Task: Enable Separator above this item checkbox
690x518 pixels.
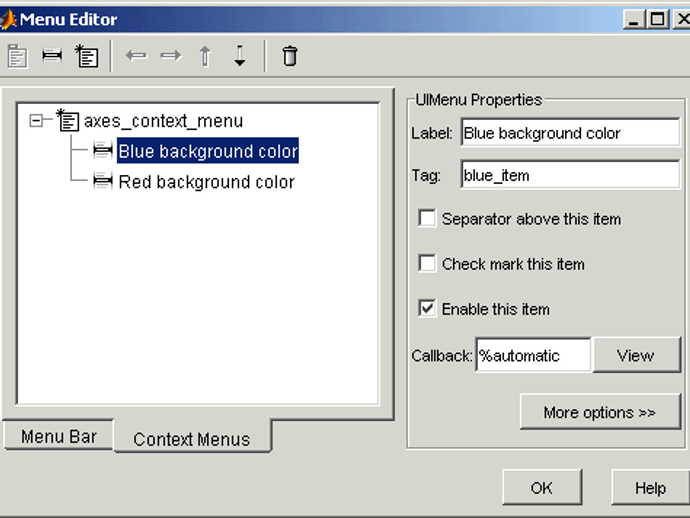Action: coord(427,218)
